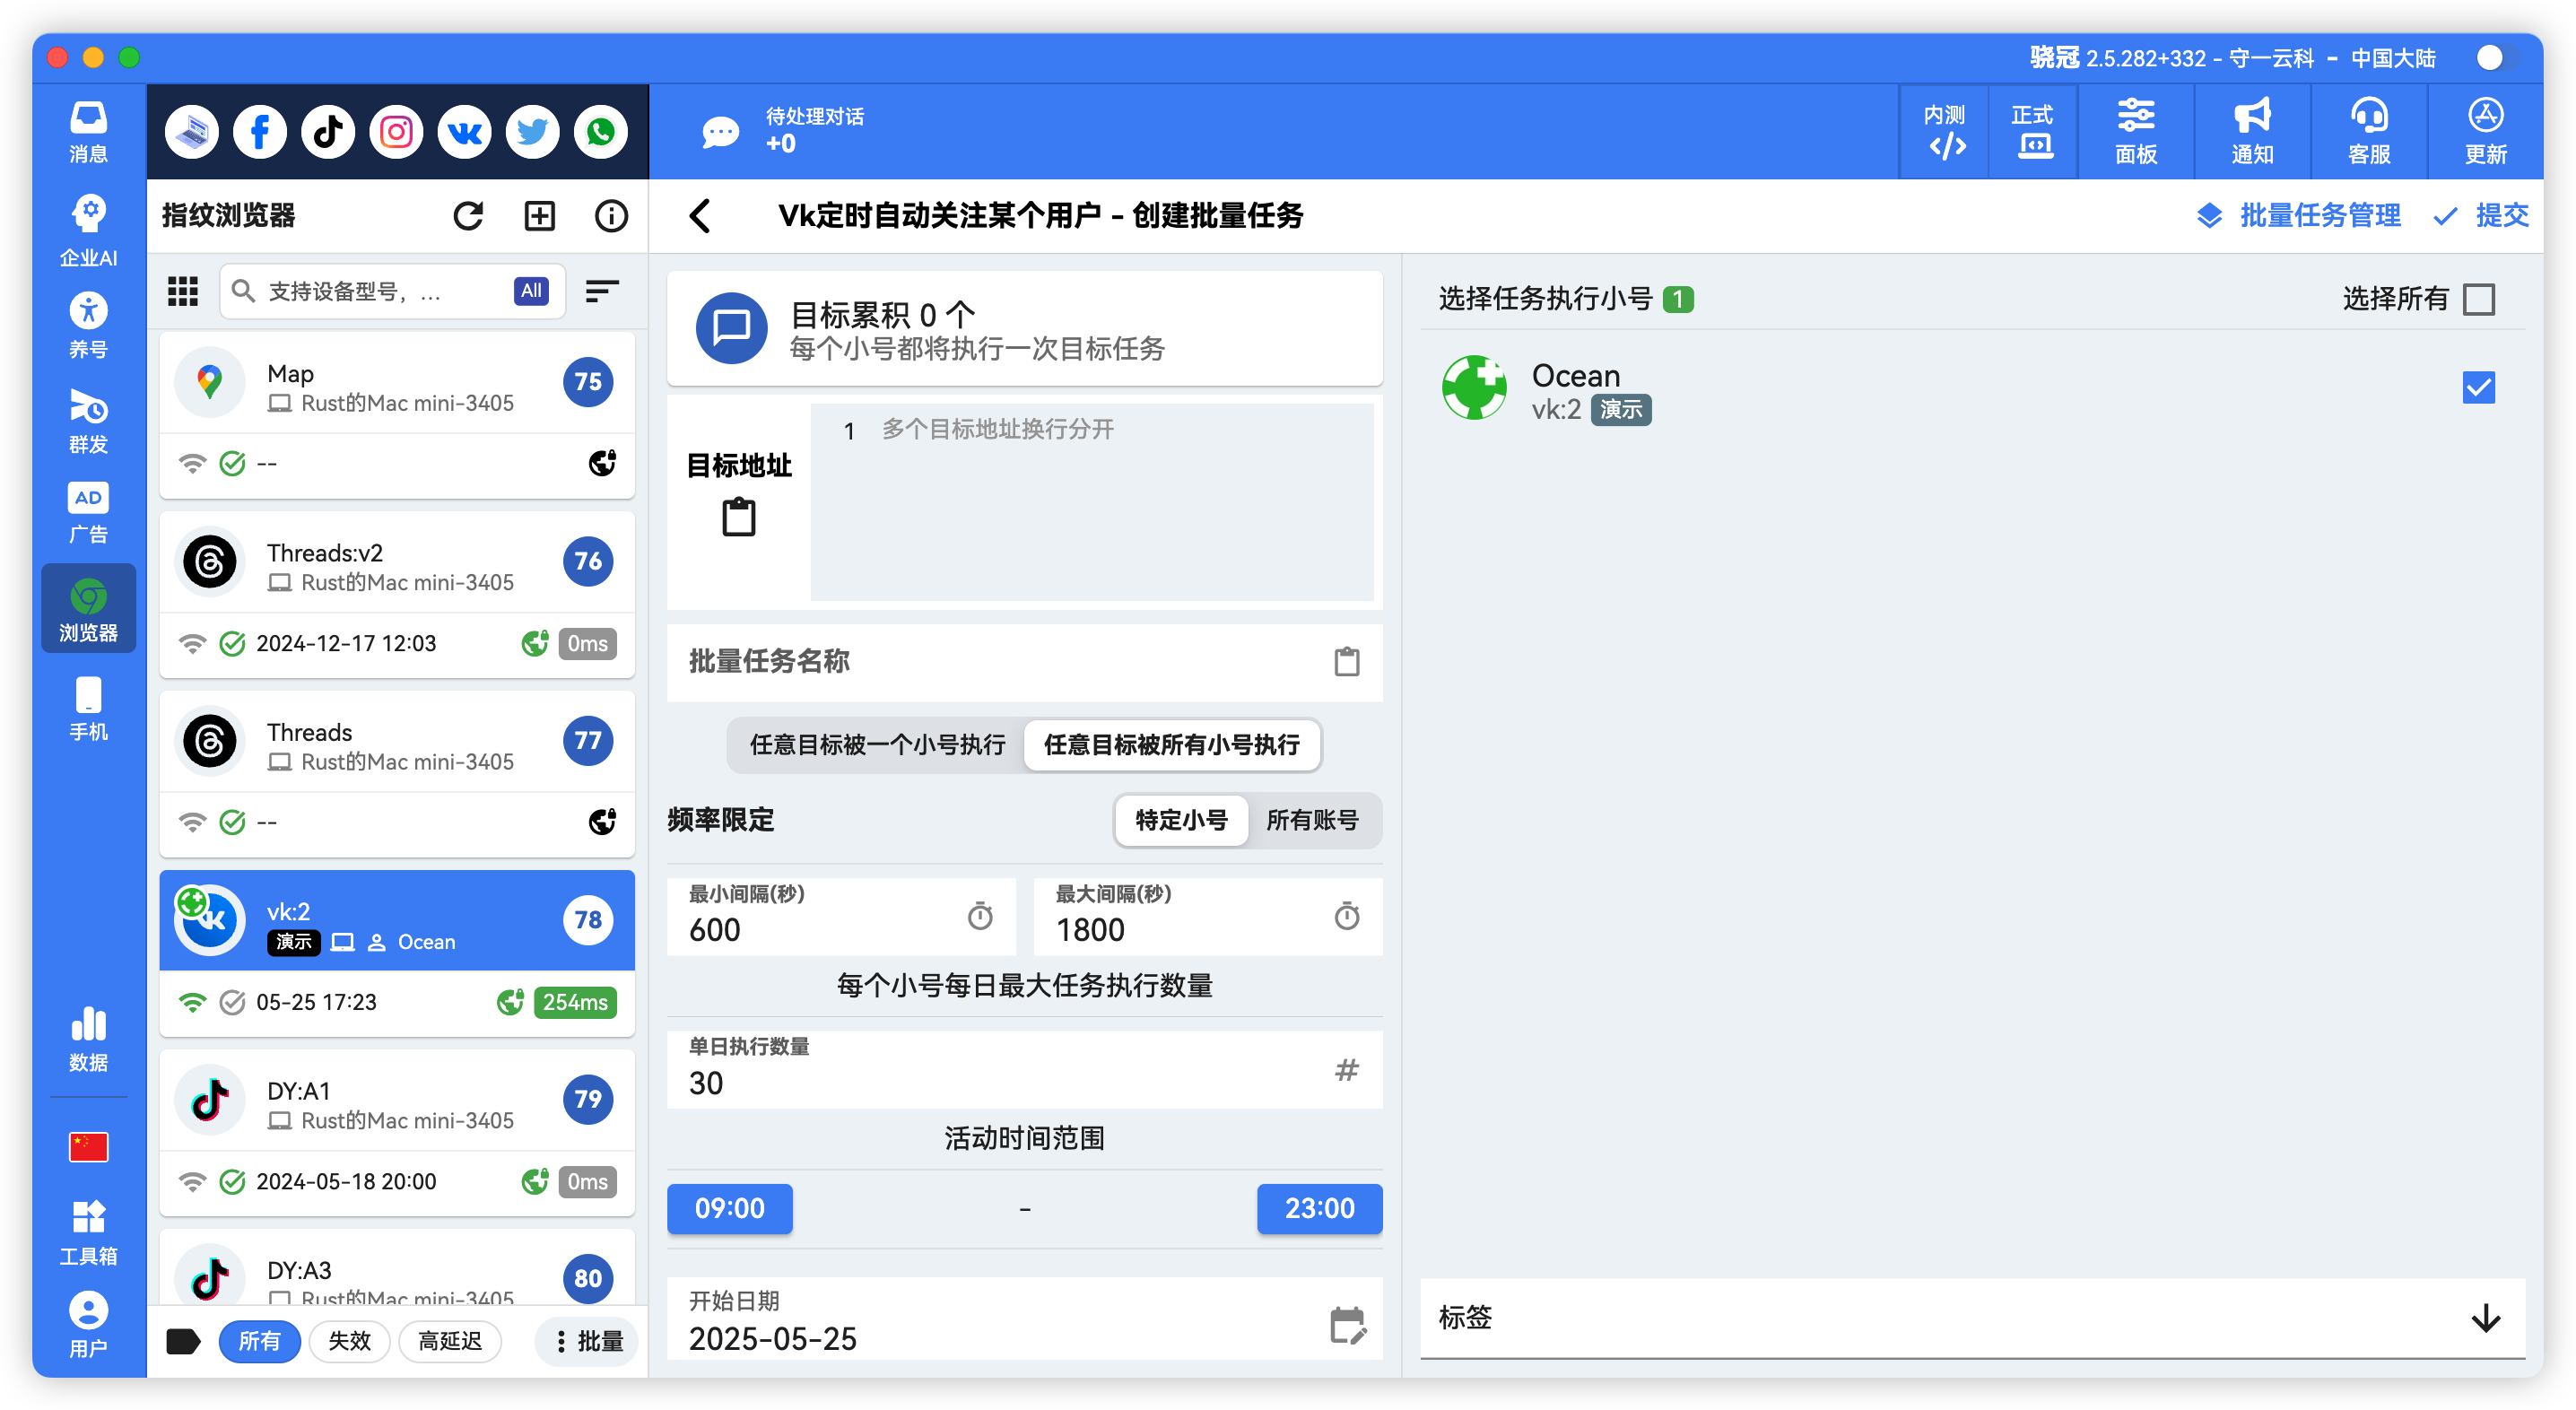Open the 客服 customer service panel
Screen dimensions: 2576x1410
(2367, 131)
